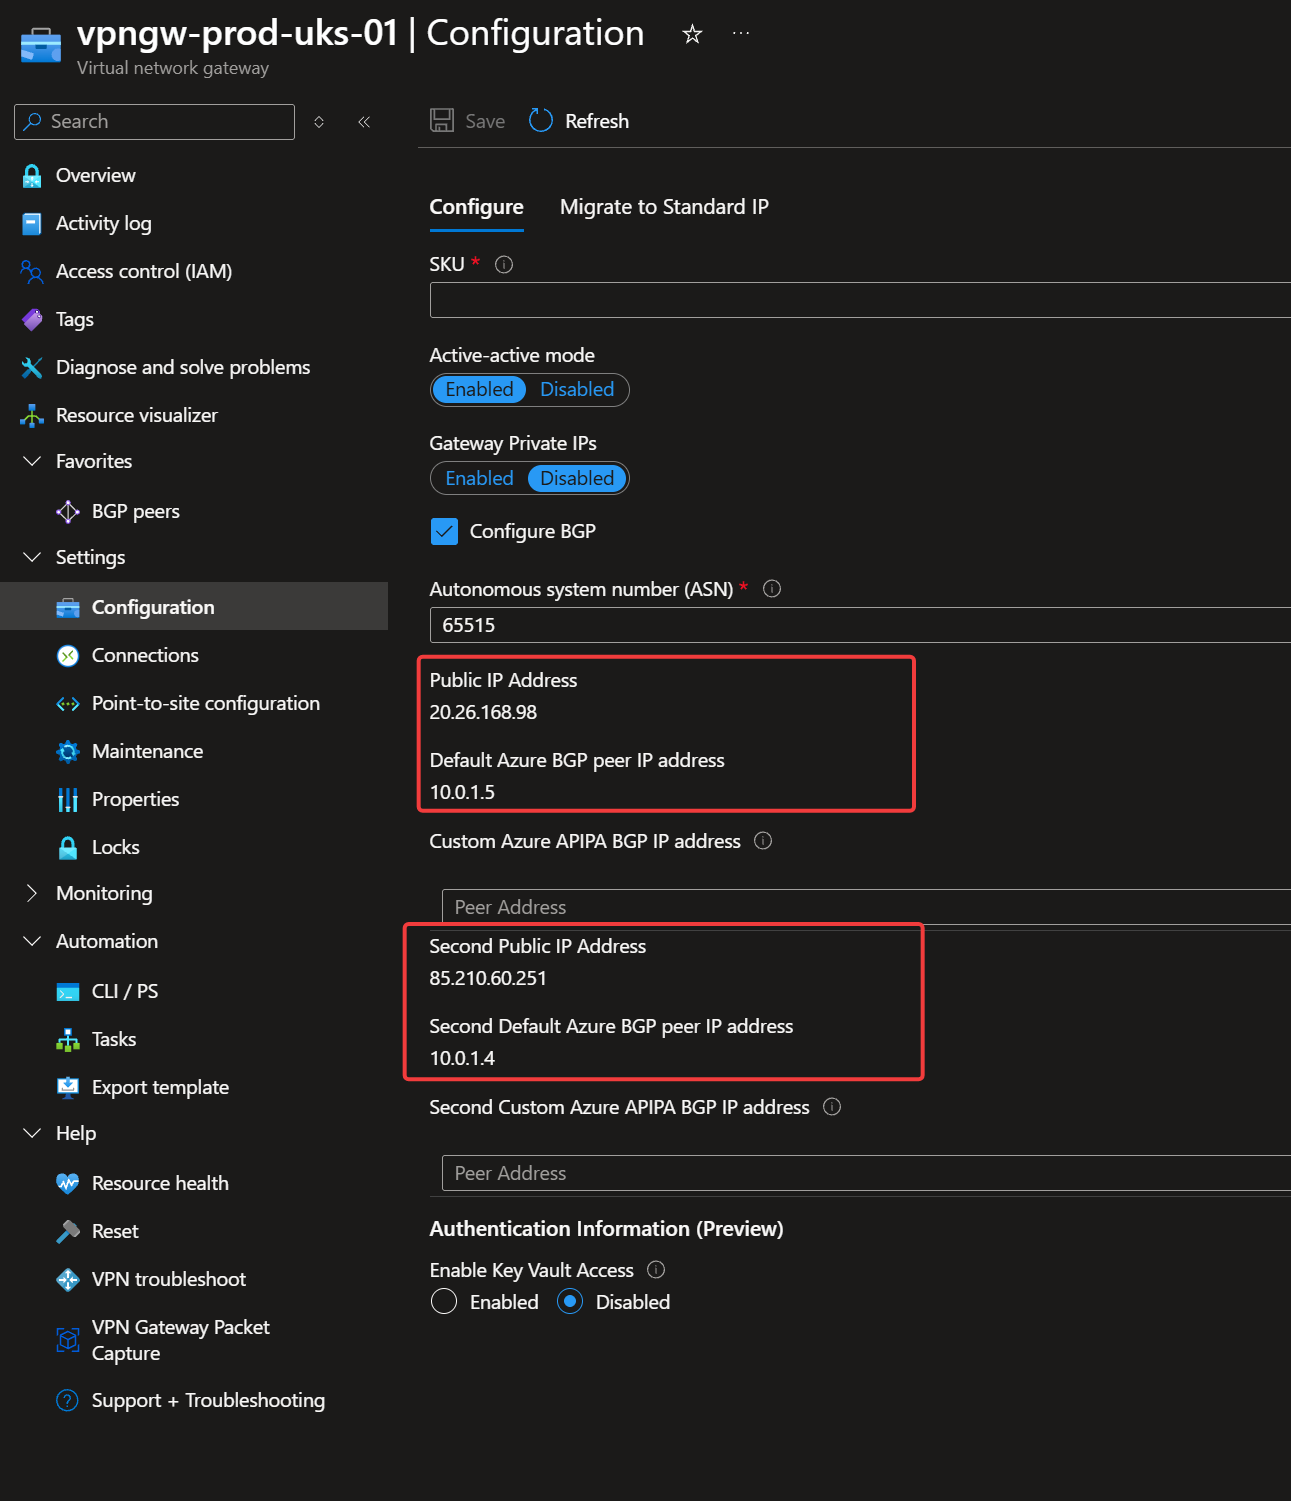Switch to the Configure tab
Image resolution: width=1291 pixels, height=1501 pixels.
[x=477, y=207]
